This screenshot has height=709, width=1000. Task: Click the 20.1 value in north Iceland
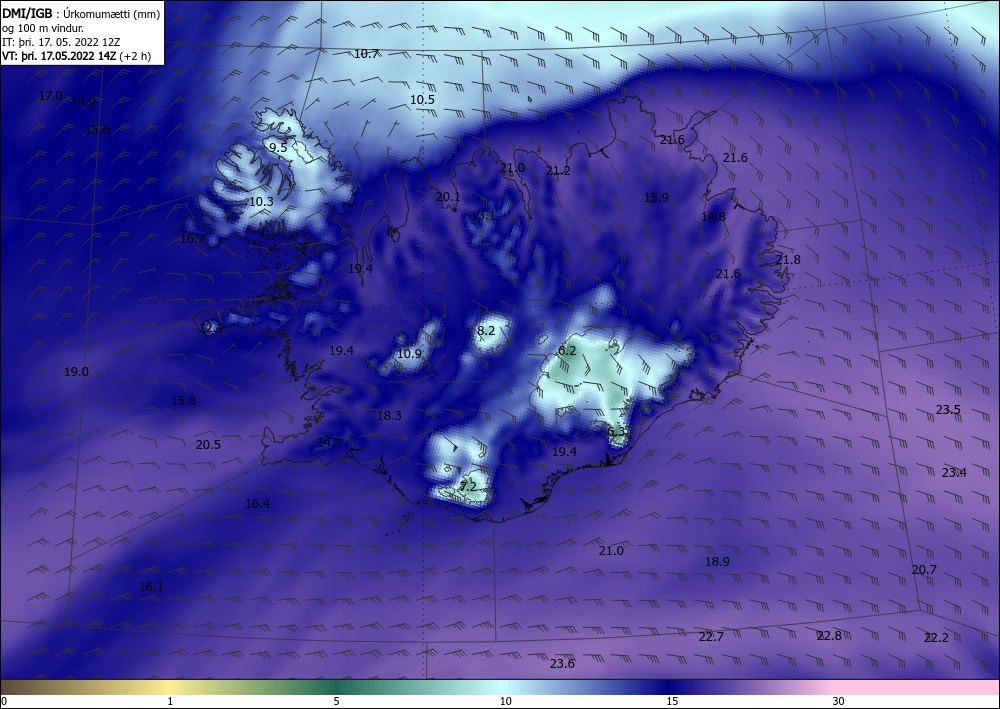[448, 197]
